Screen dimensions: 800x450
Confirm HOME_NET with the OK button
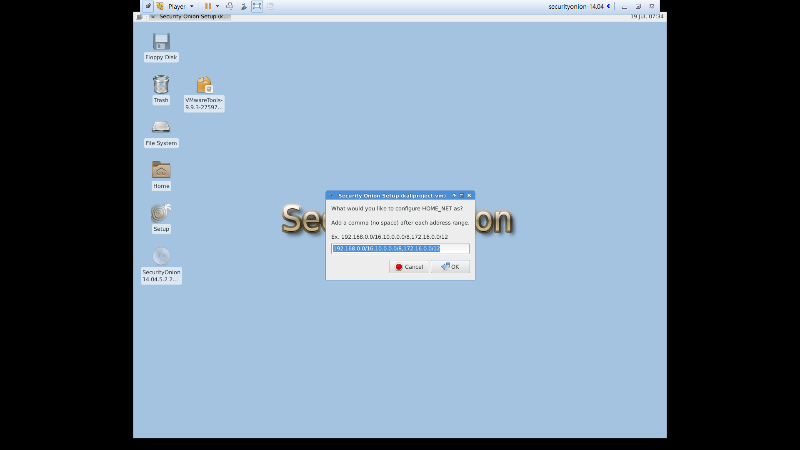point(450,267)
